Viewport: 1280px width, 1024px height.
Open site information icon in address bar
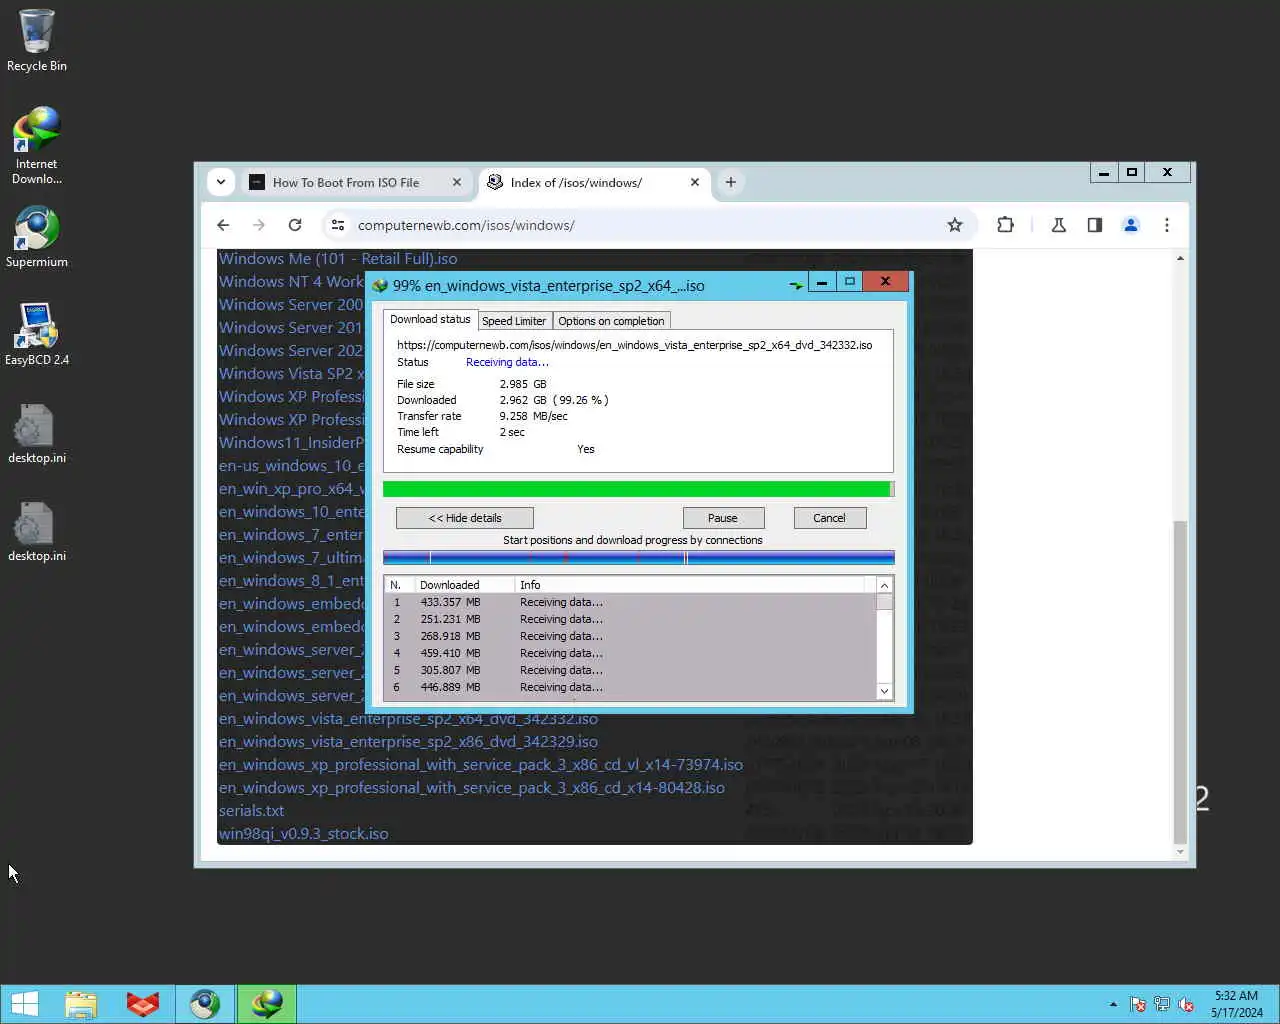click(338, 225)
